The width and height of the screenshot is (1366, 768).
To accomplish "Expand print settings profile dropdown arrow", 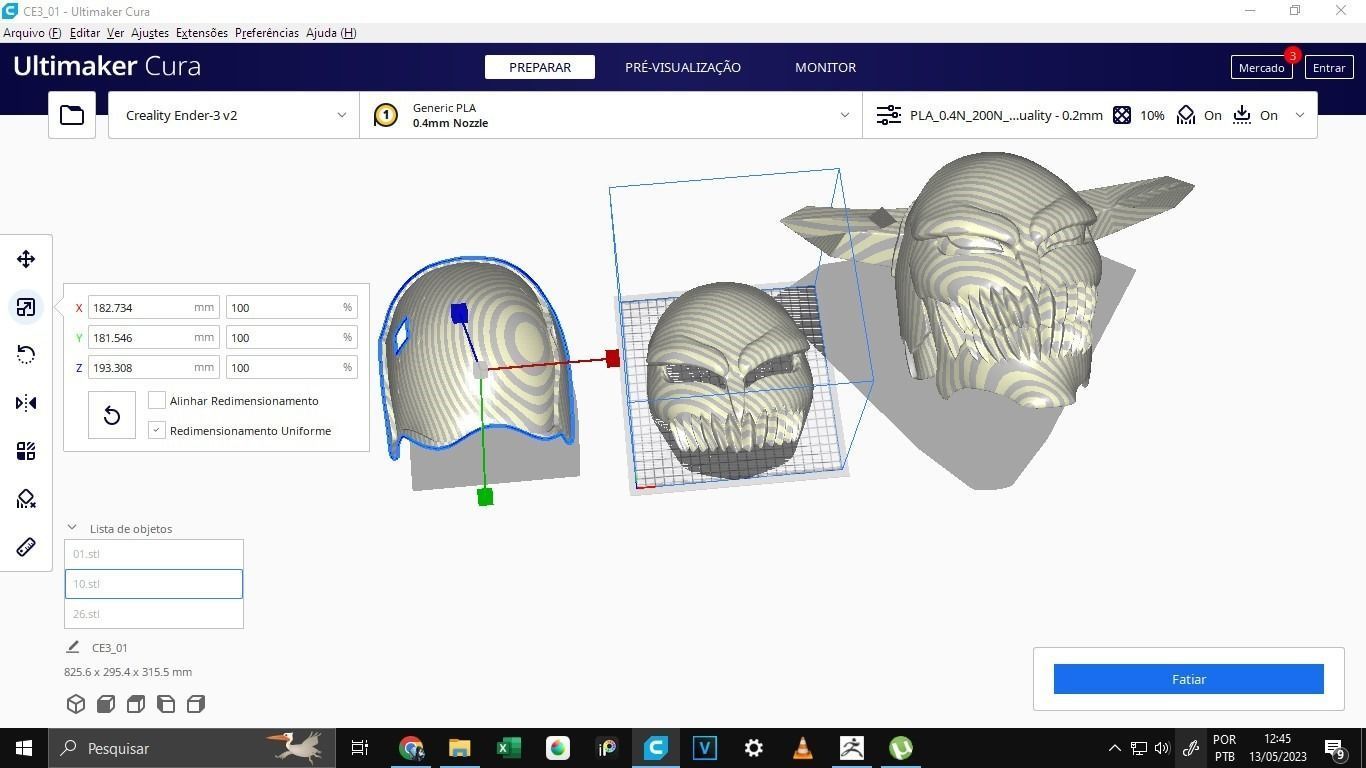I will pyautogui.click(x=1300, y=115).
